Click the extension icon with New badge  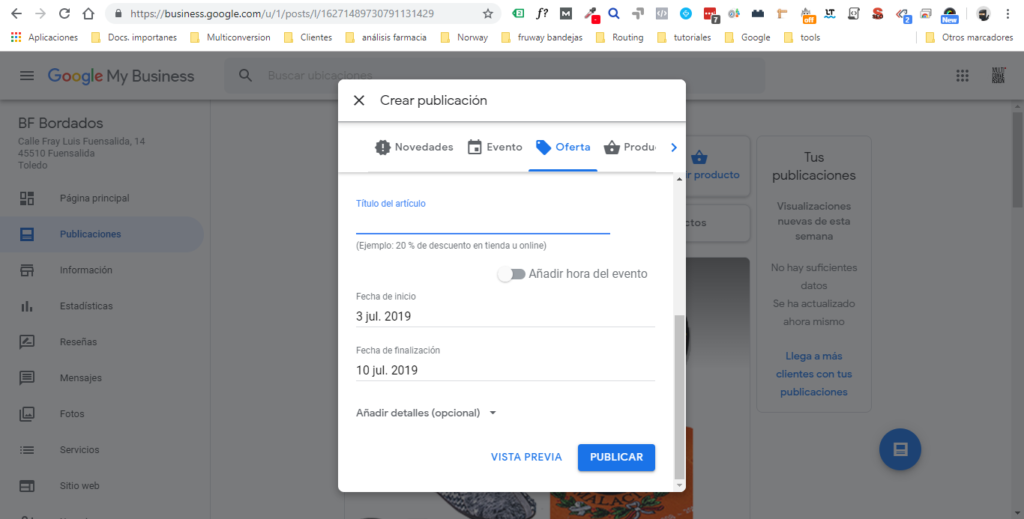click(x=949, y=15)
